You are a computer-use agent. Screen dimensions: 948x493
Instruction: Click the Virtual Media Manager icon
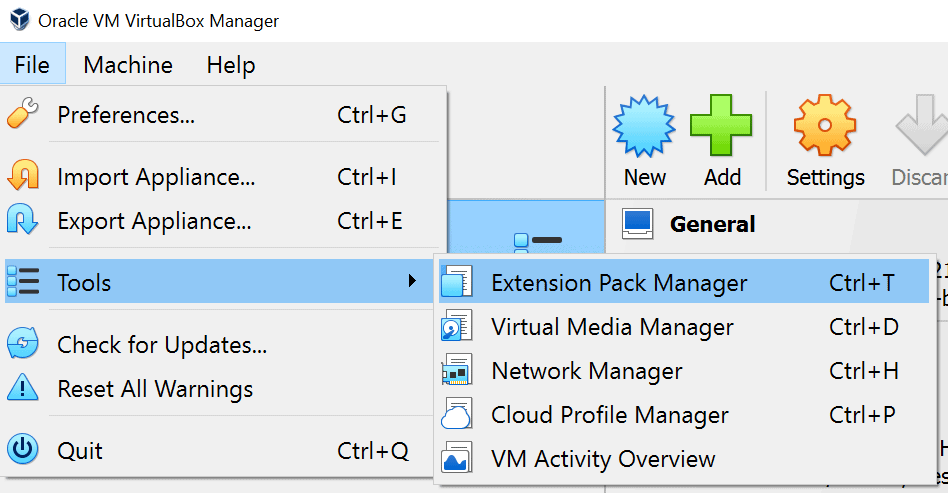(457, 327)
